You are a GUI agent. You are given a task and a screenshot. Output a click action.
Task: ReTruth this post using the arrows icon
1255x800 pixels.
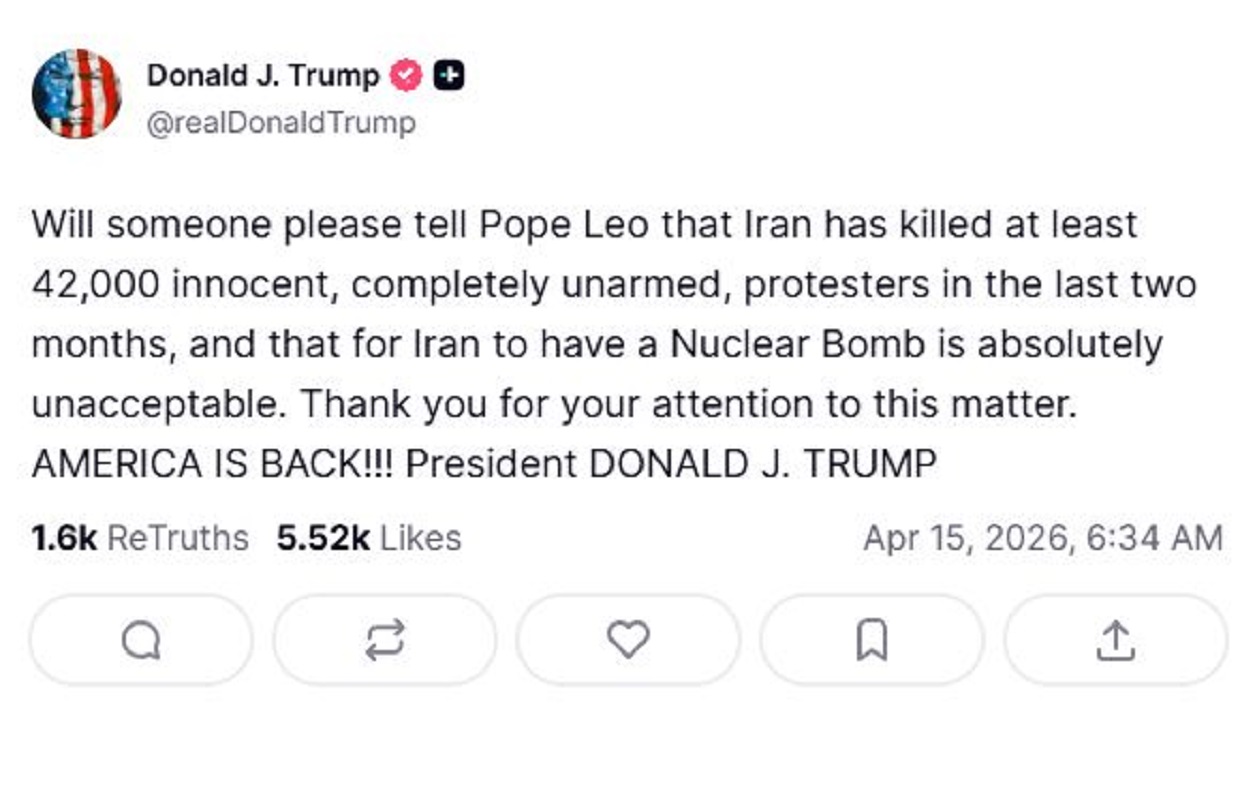click(385, 640)
